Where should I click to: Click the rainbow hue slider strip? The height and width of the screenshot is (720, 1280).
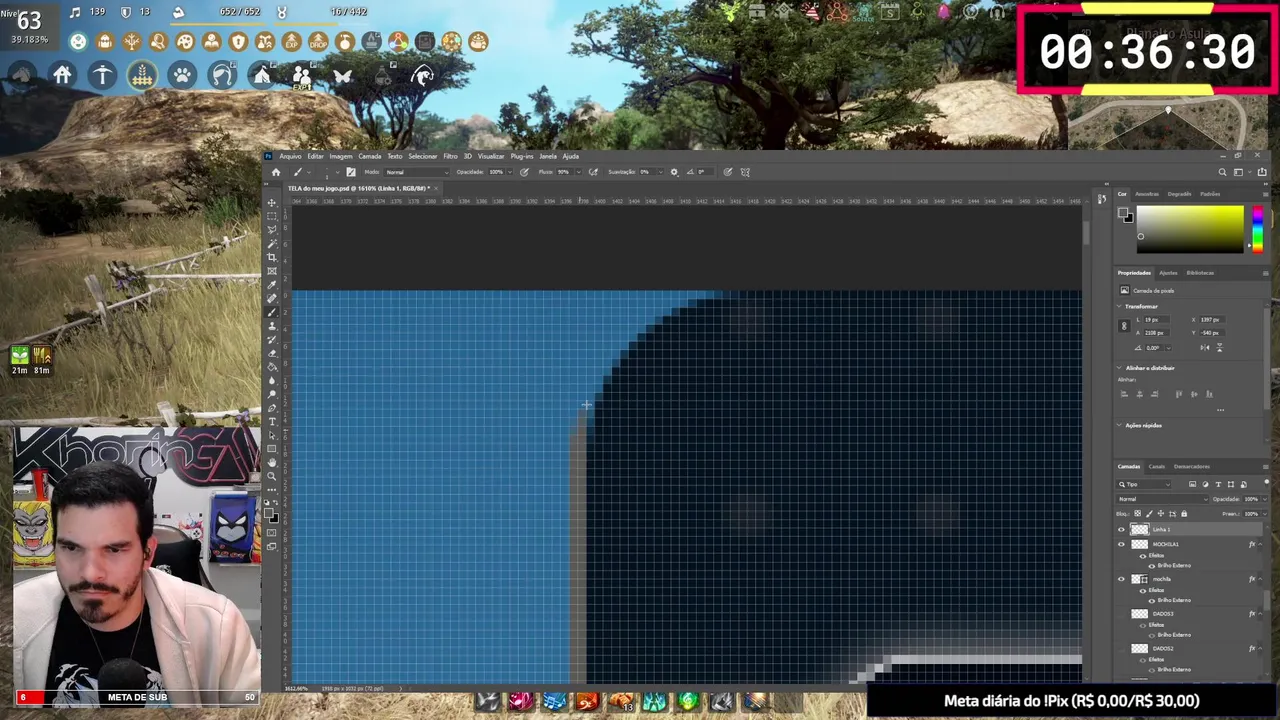coord(1258,229)
